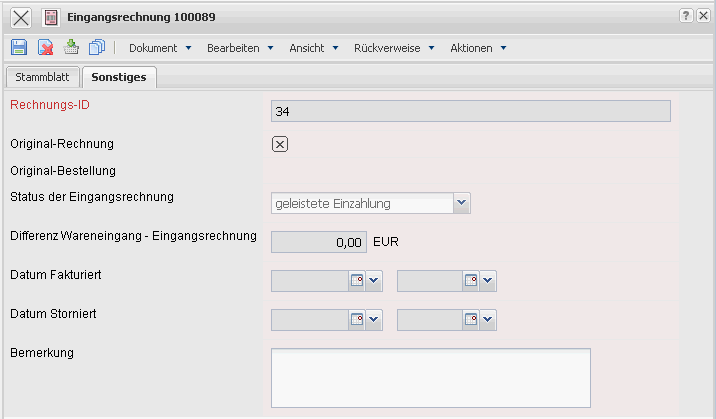This screenshot has height=419, width=716.
Task: Open the Rückverweise menu
Action: coord(394,48)
